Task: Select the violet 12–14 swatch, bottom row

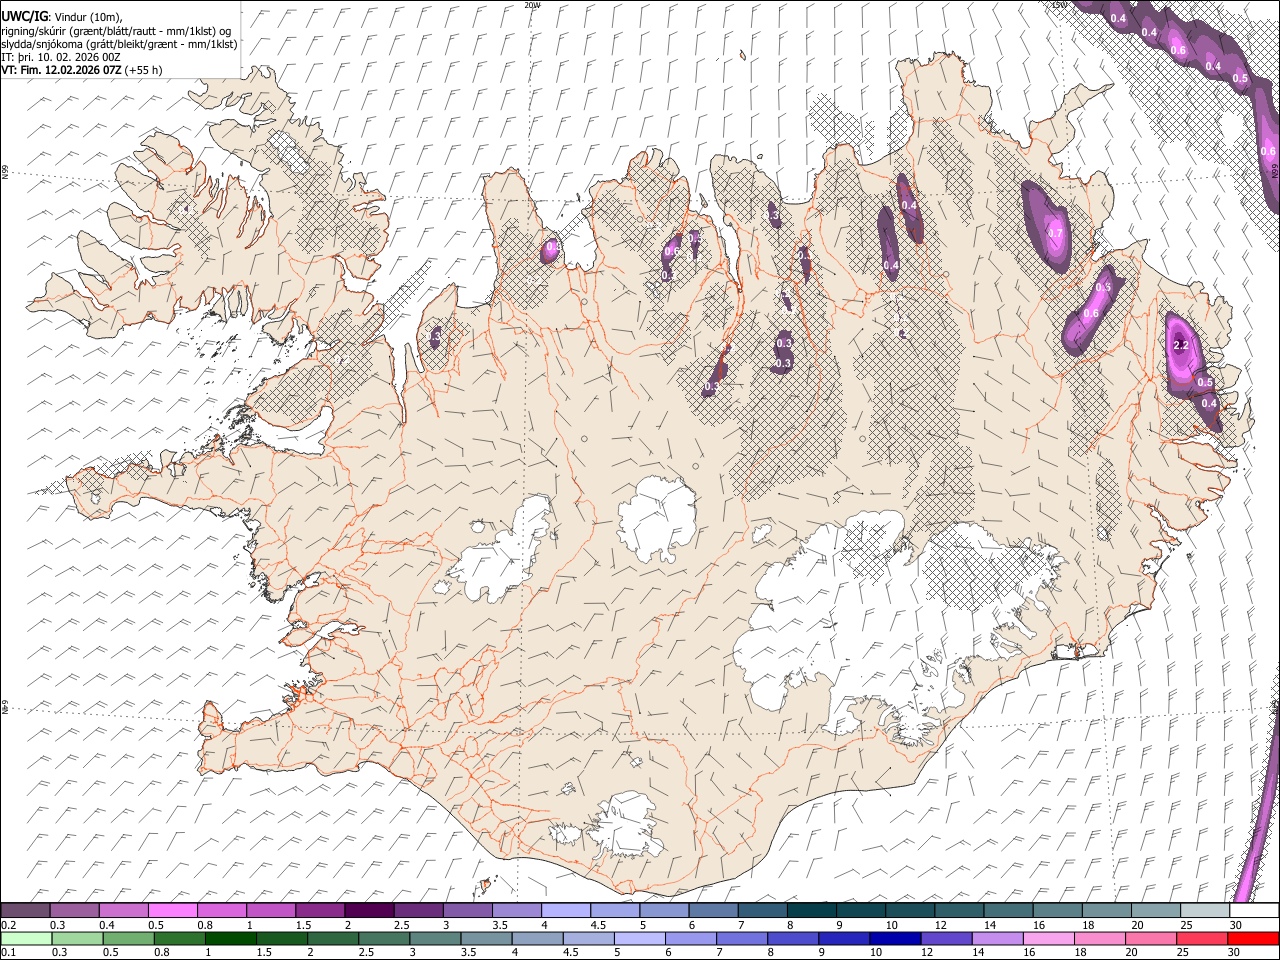Action: pos(945,938)
